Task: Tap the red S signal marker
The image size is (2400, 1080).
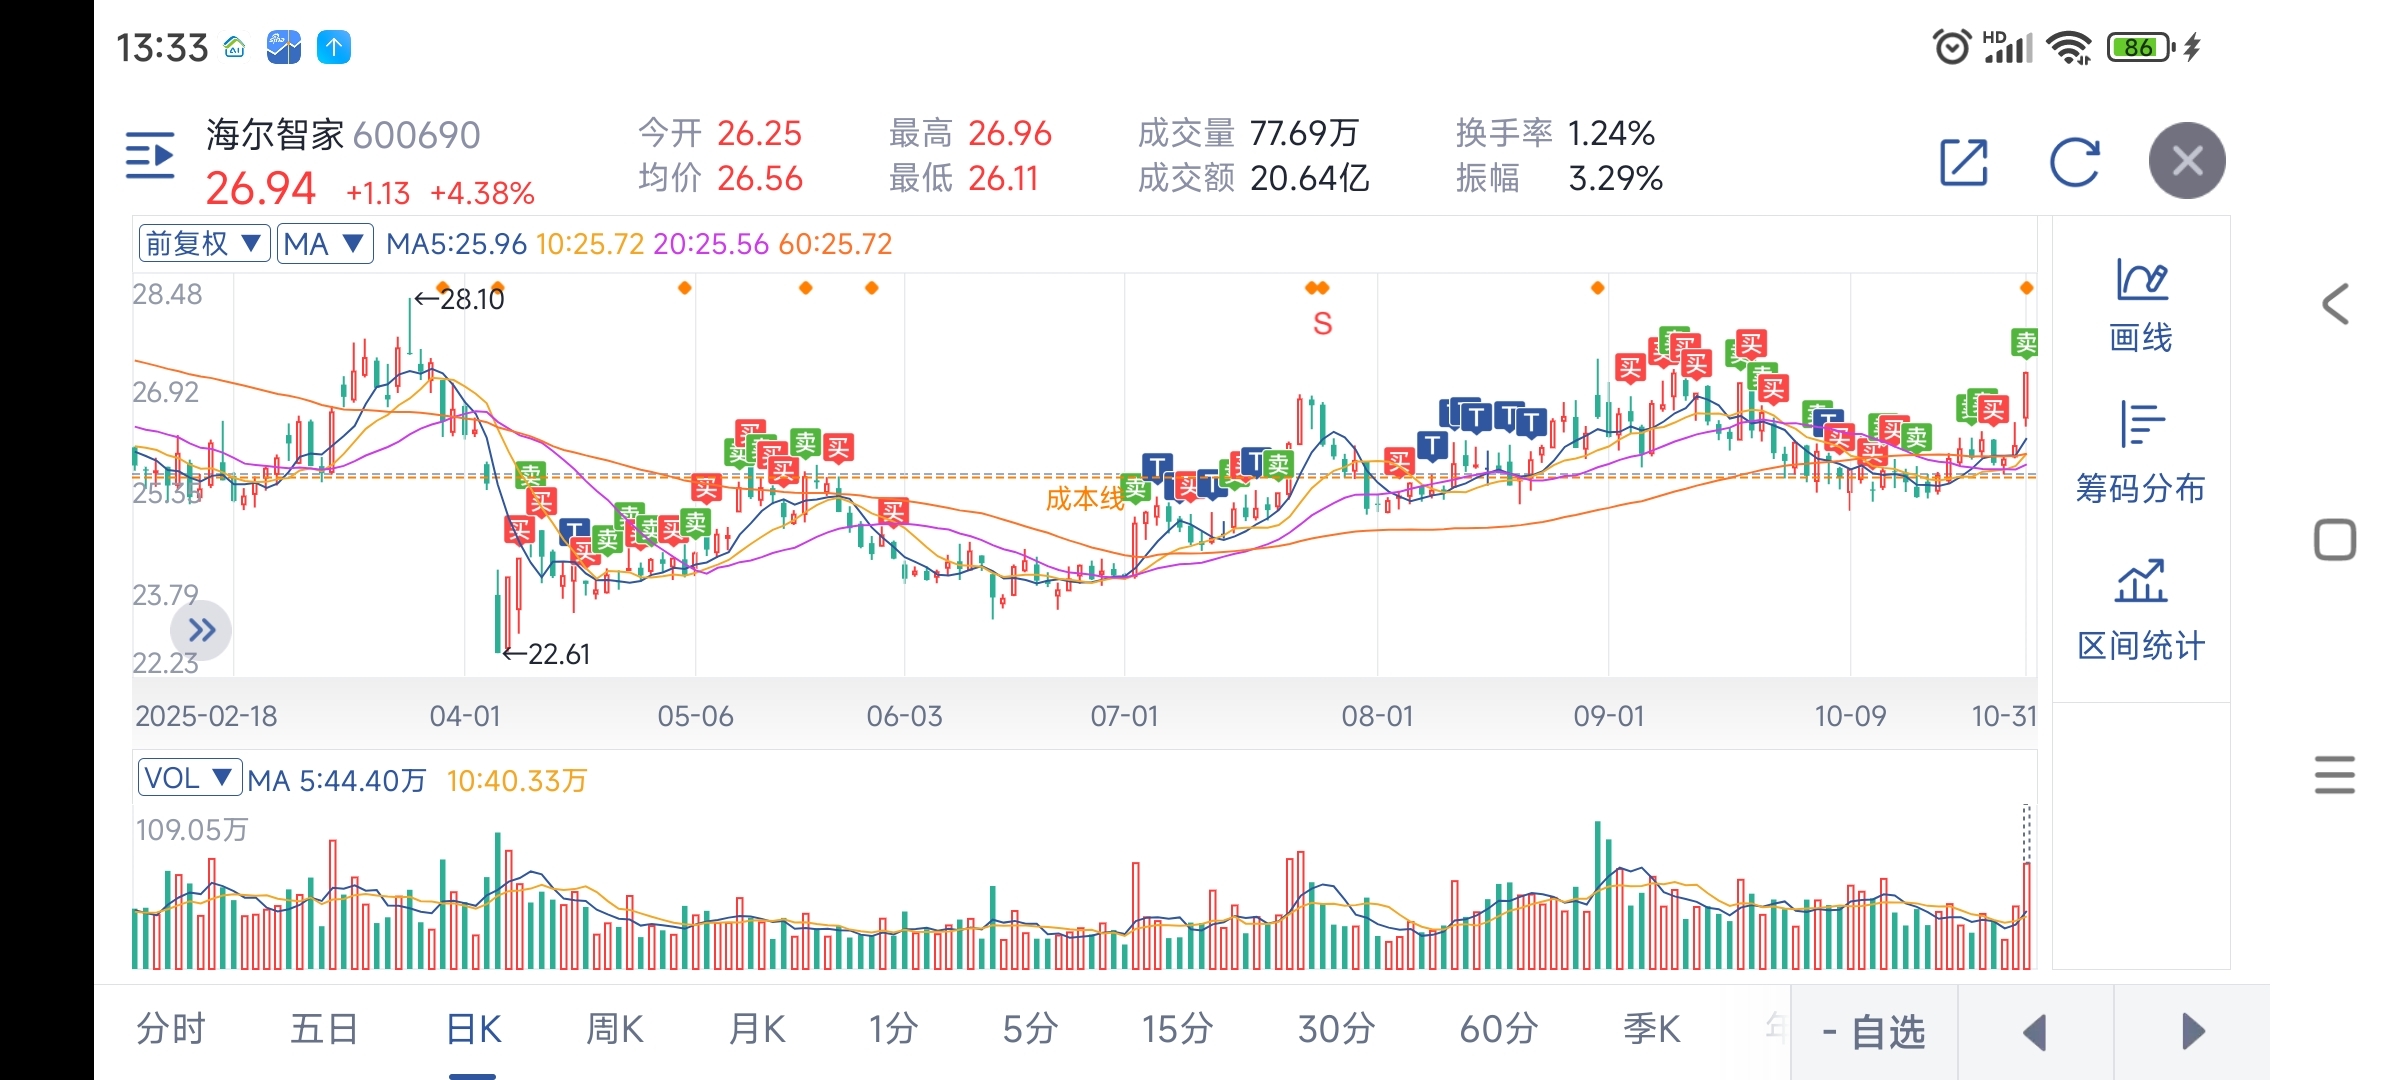Action: [x=1322, y=324]
